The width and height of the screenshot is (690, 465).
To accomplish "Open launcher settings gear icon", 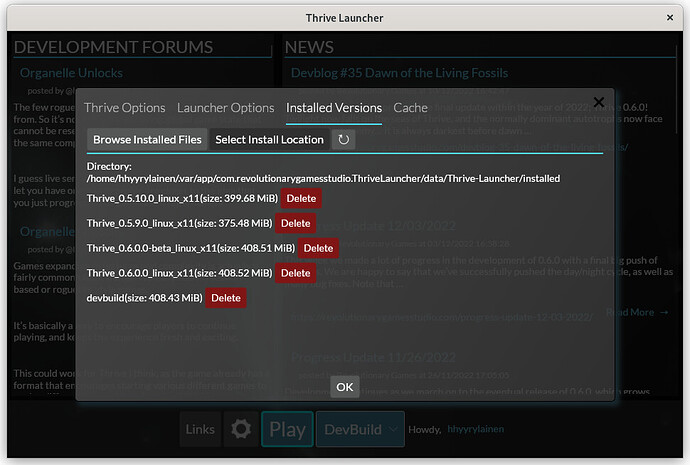I will coord(241,429).
